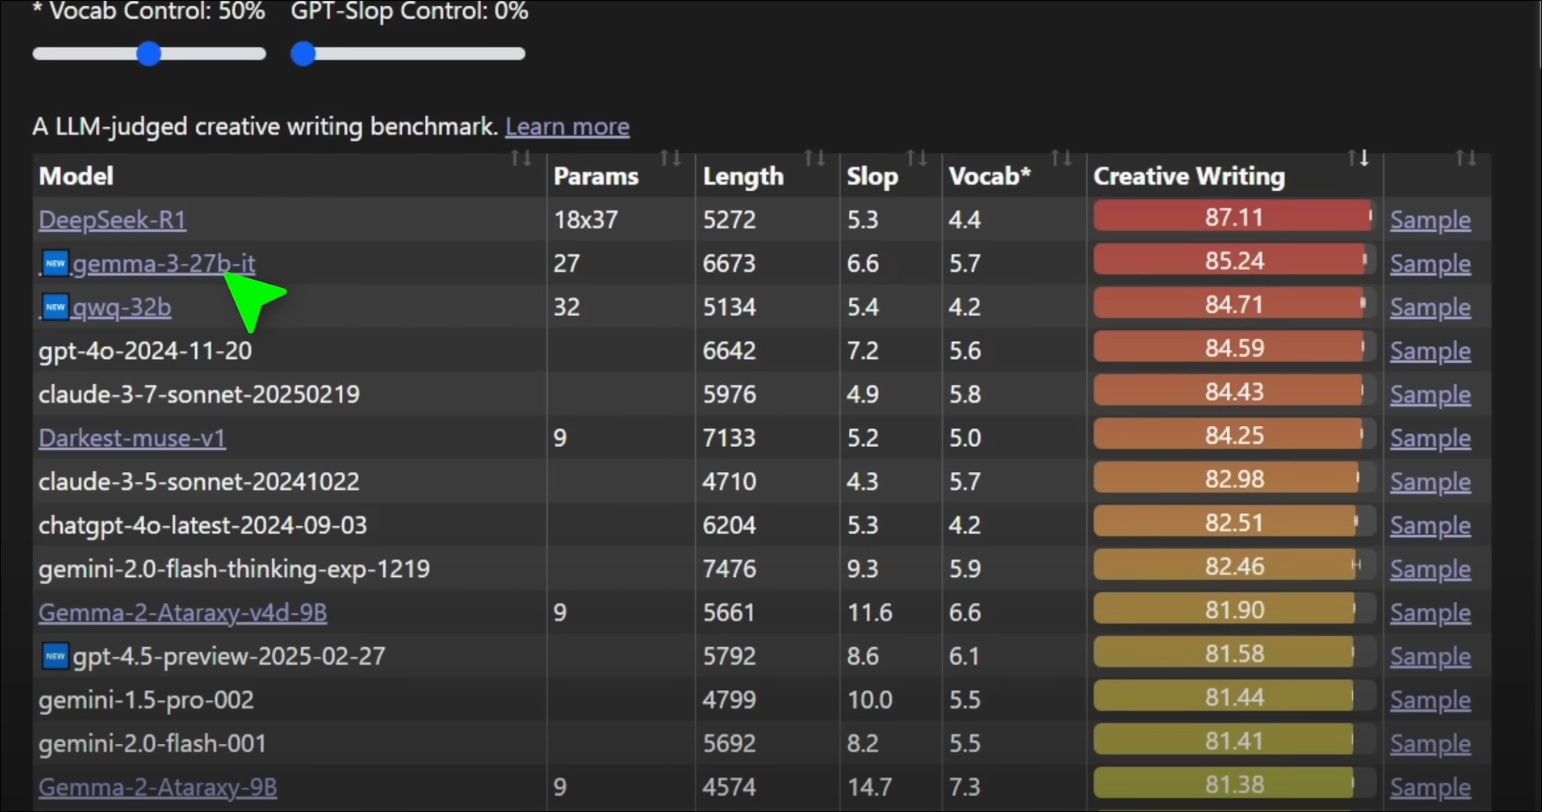Click the 85.24 score bar
The image size is (1542, 812).
point(1234,260)
